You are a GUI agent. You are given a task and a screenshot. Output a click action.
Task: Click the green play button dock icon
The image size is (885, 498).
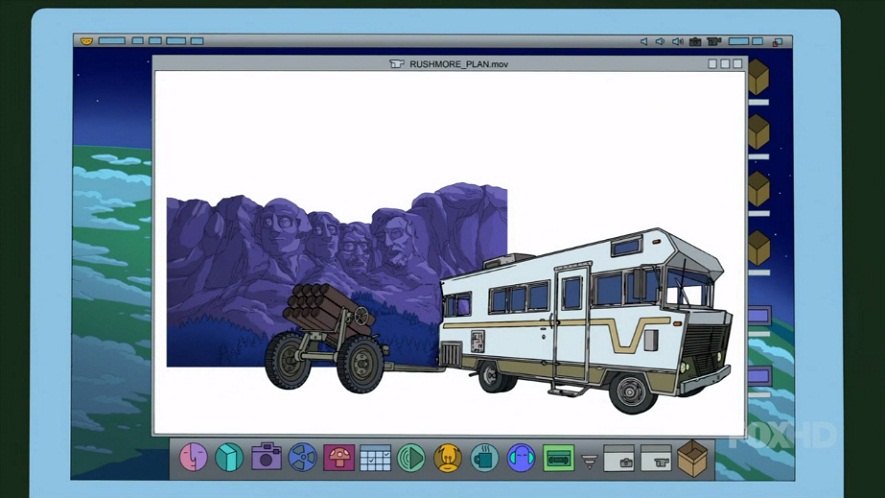(411, 457)
